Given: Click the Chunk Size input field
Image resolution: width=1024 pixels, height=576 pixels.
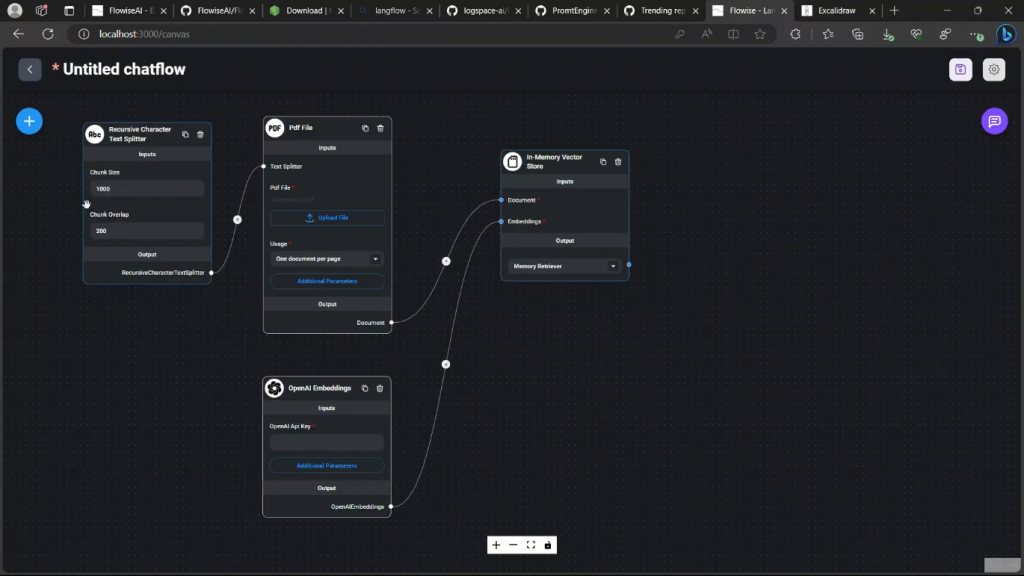Looking at the screenshot, I should click(147, 189).
